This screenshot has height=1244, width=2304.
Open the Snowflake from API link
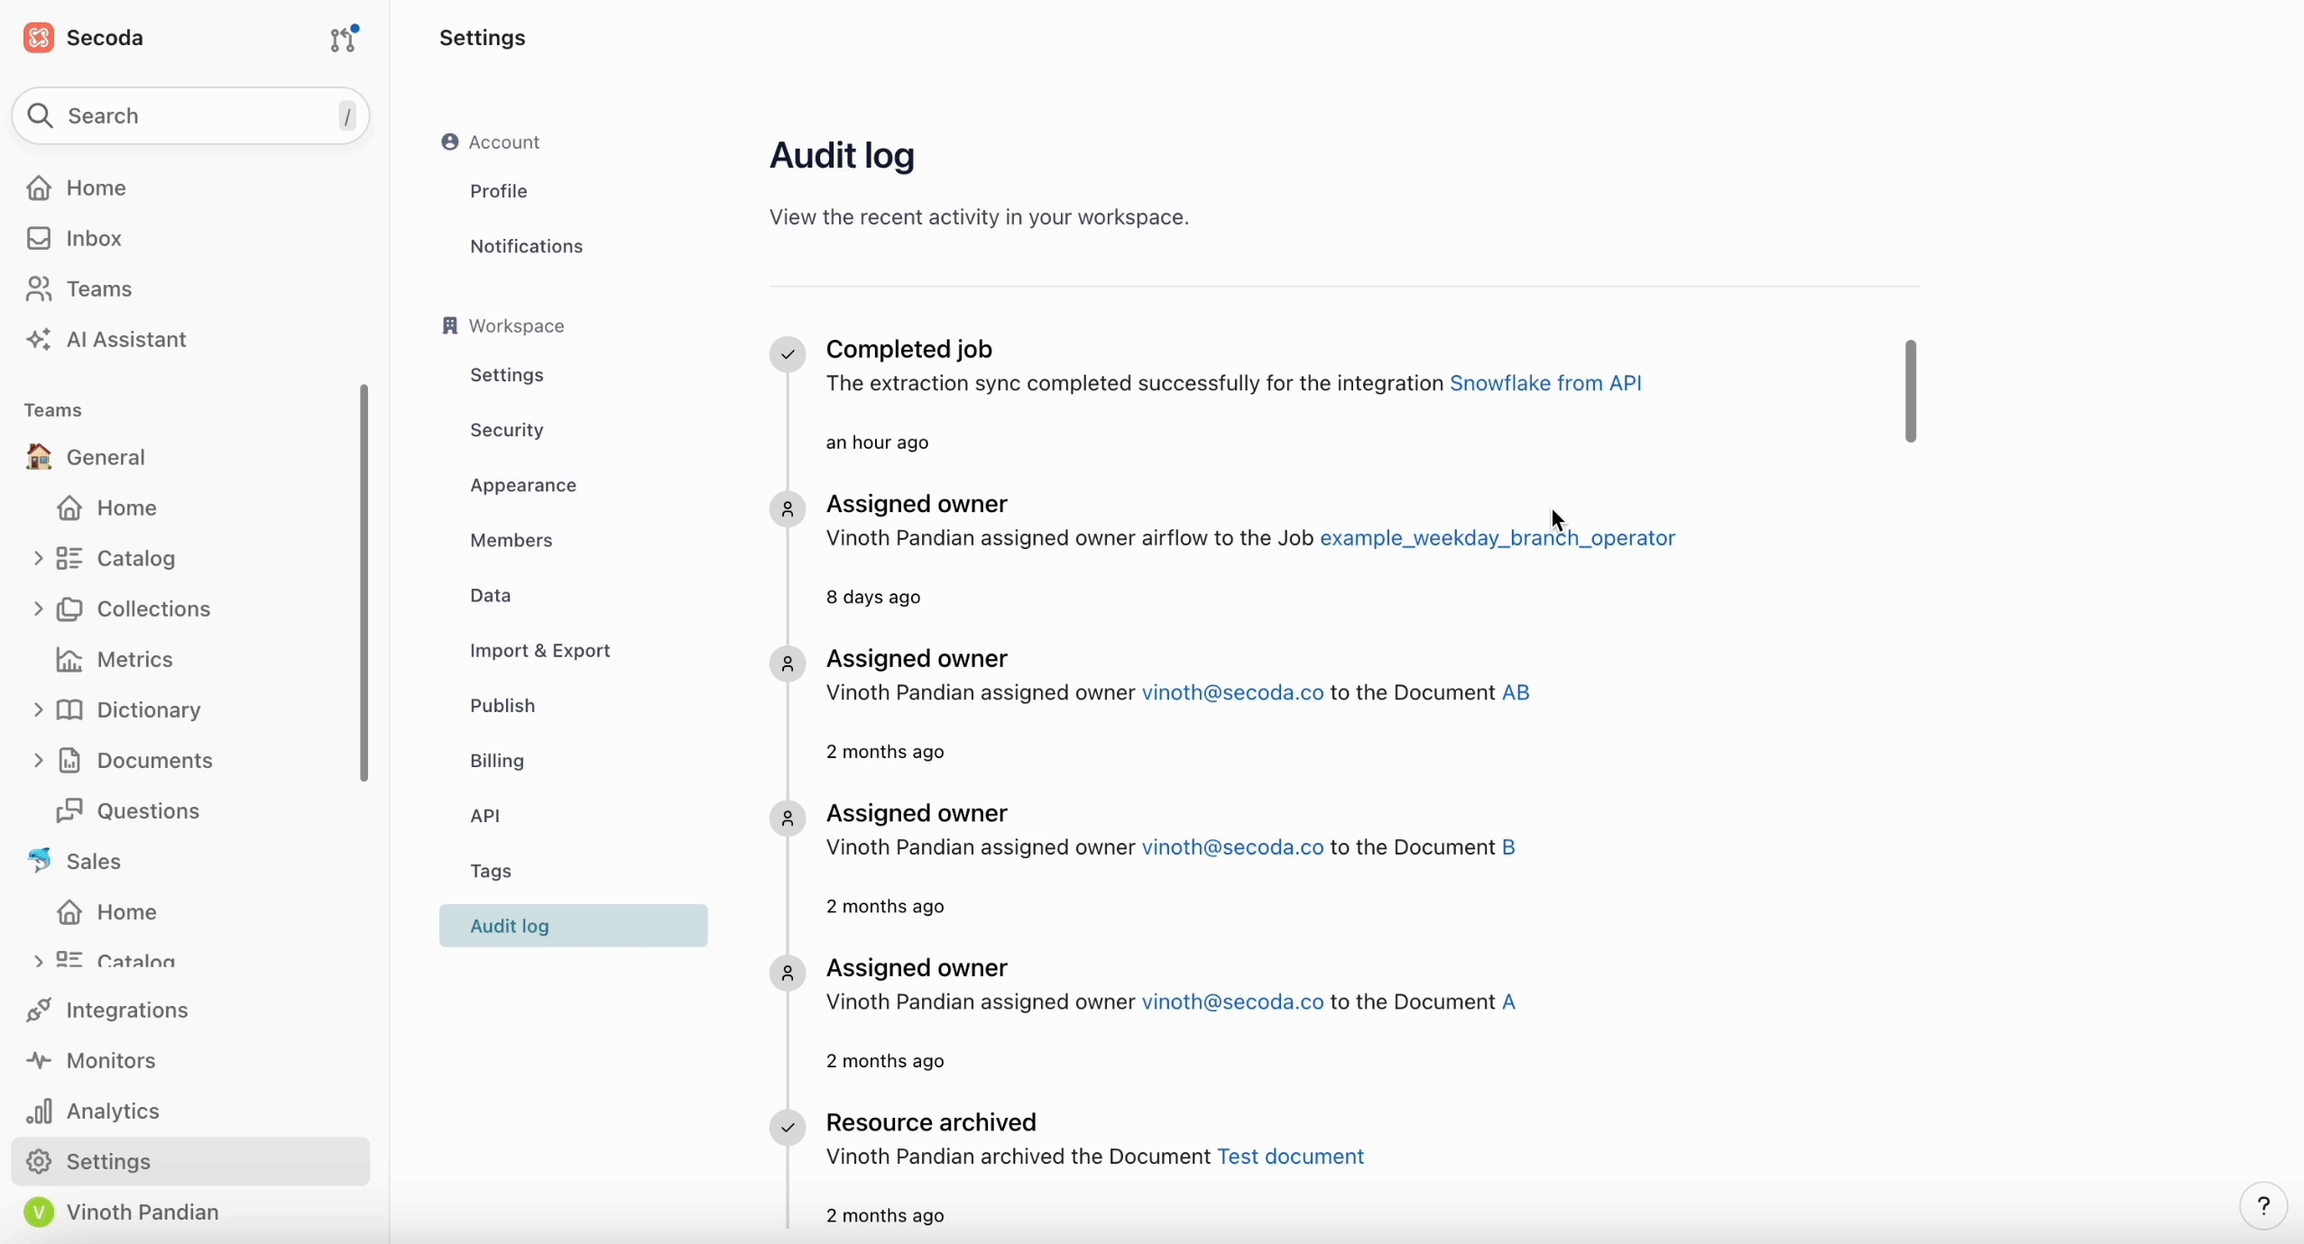(1545, 383)
